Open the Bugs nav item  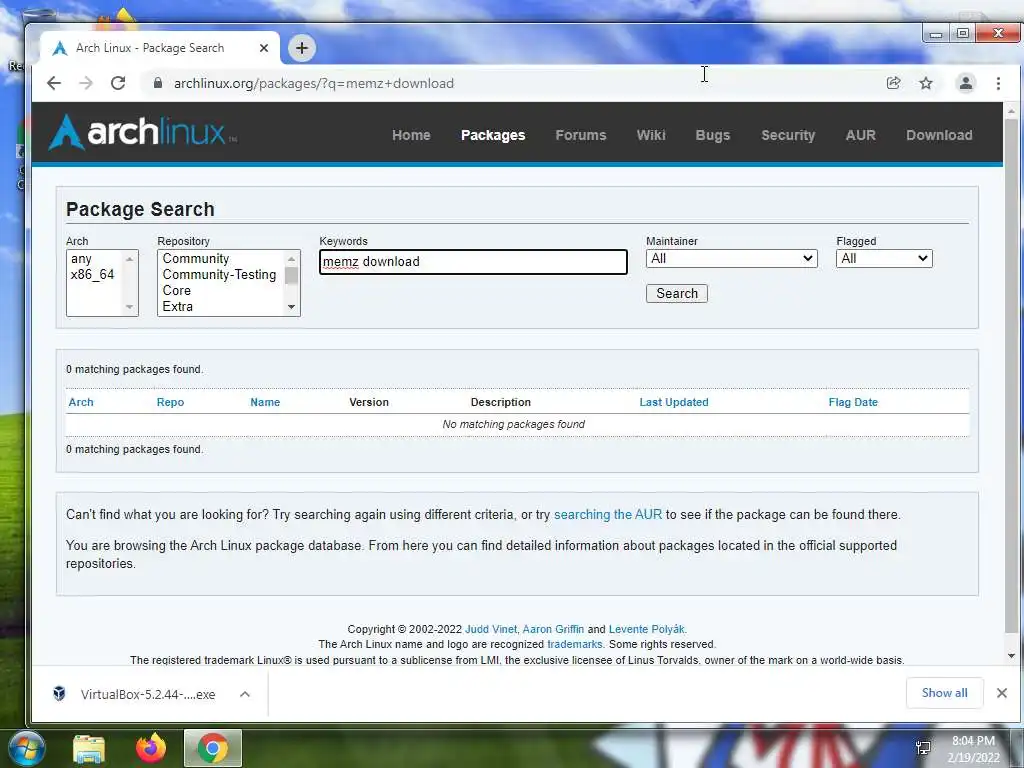712,135
